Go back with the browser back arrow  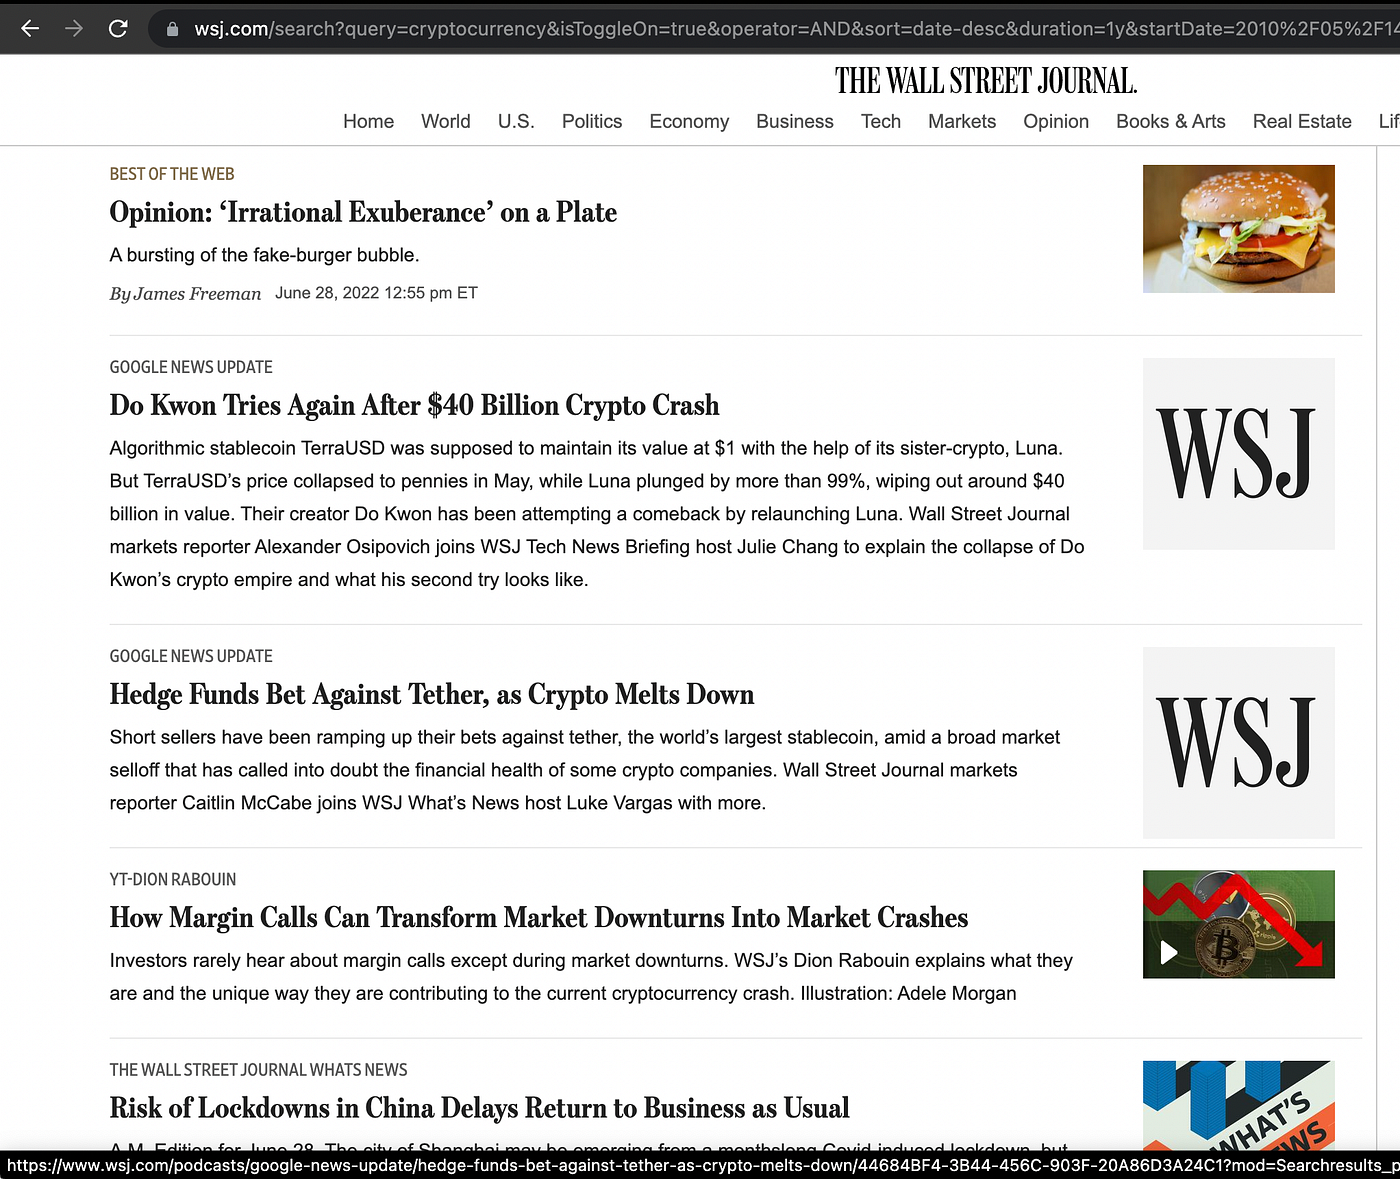(x=30, y=28)
